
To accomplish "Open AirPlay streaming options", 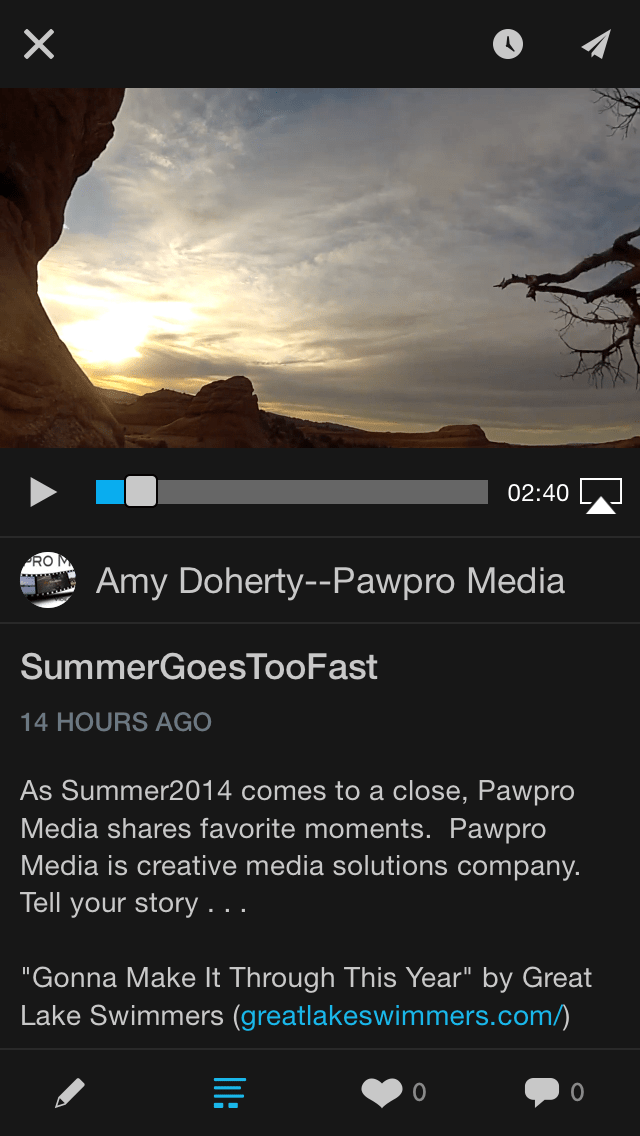I will coord(601,494).
